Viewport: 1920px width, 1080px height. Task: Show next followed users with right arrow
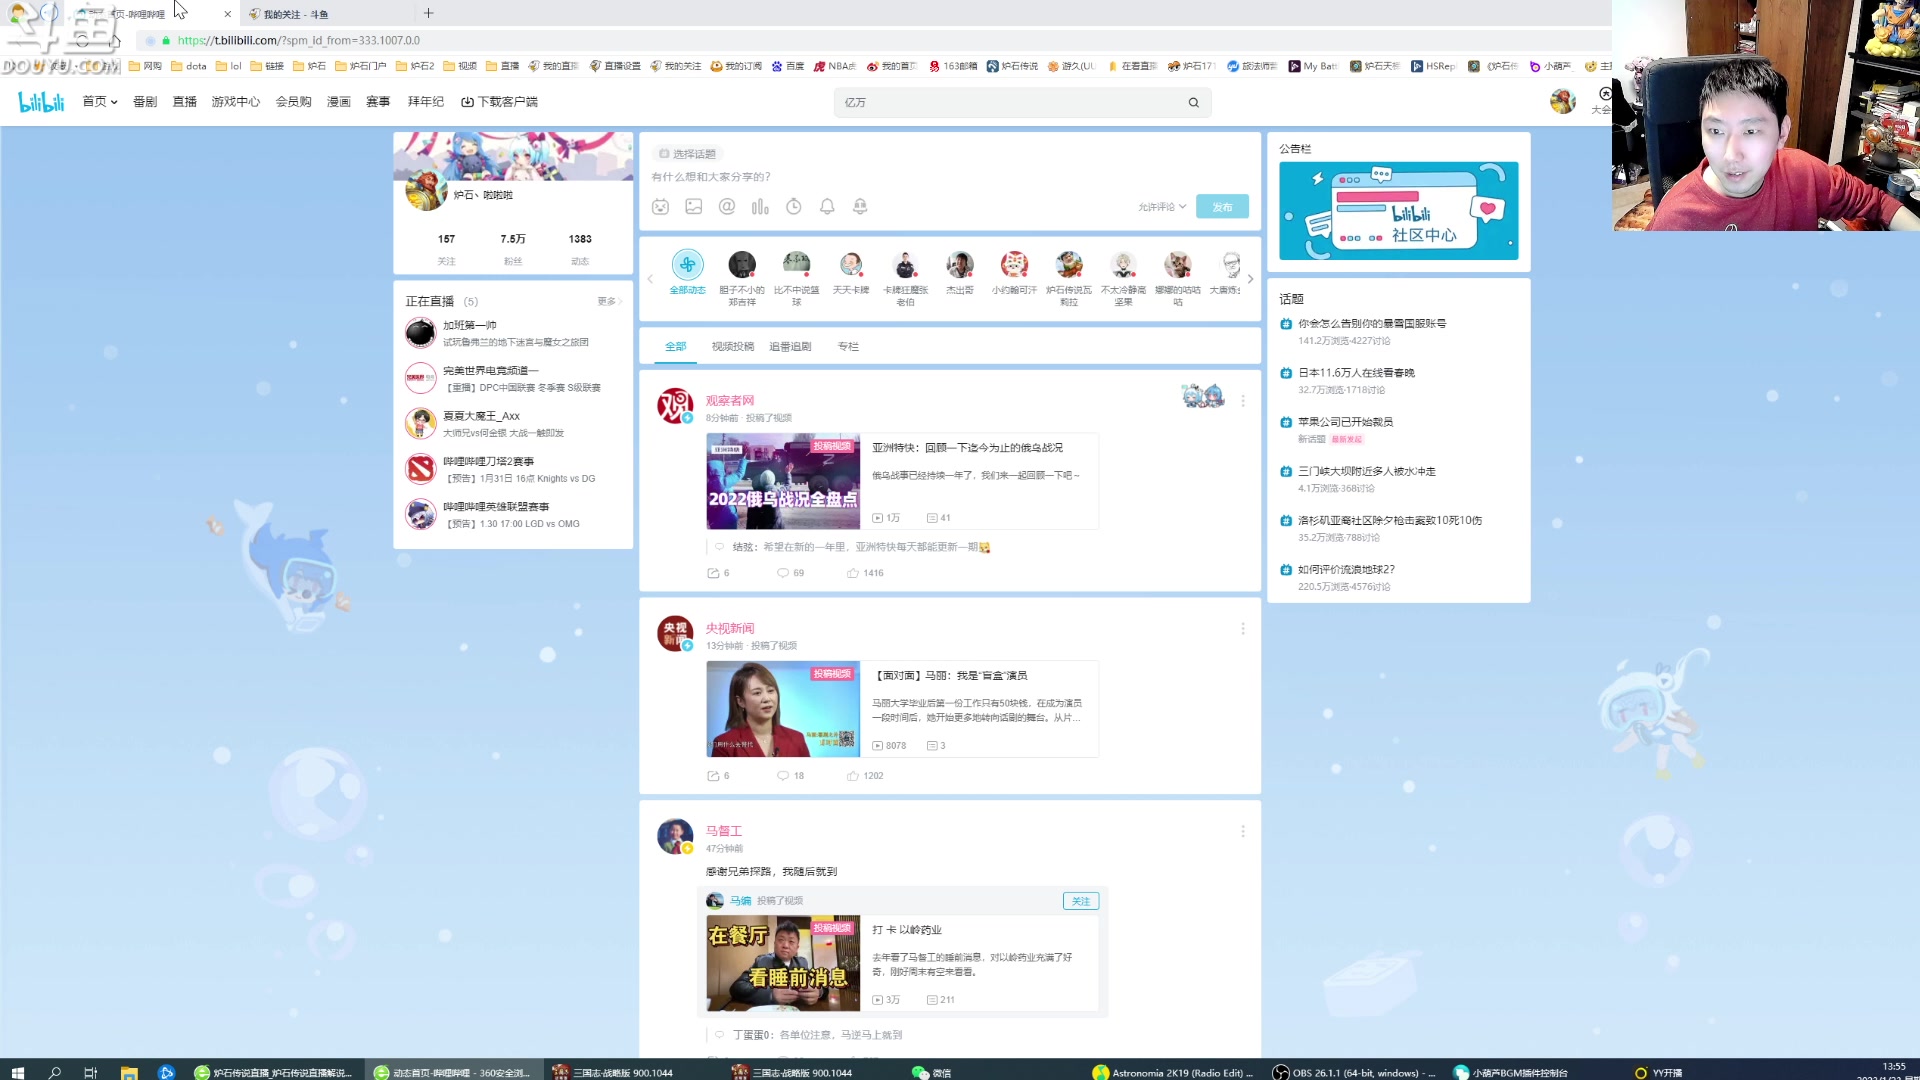point(1250,279)
